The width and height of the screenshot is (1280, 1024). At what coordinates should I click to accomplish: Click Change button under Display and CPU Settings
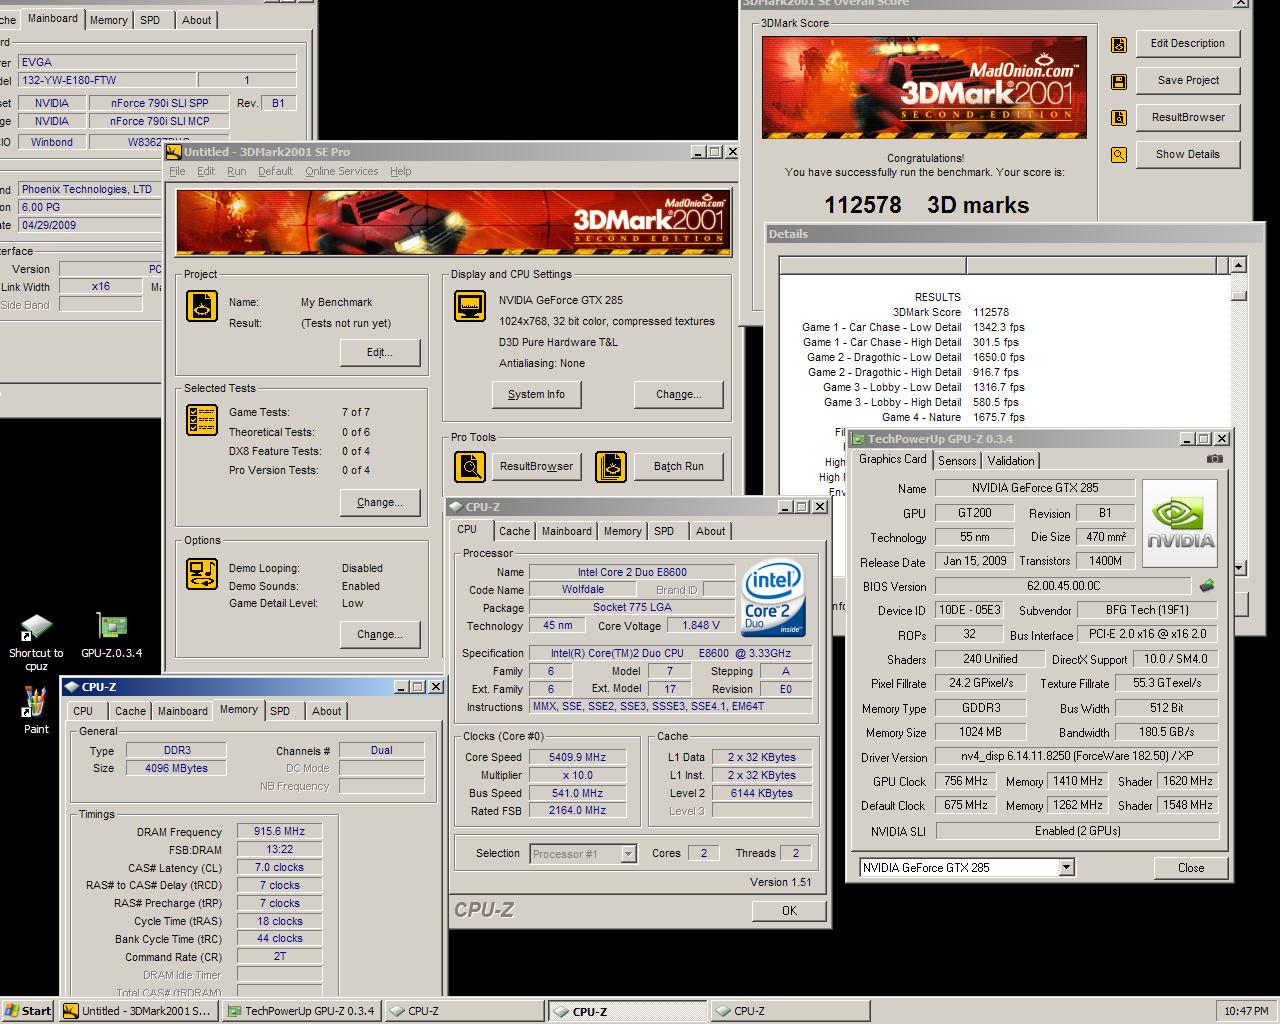[x=678, y=394]
